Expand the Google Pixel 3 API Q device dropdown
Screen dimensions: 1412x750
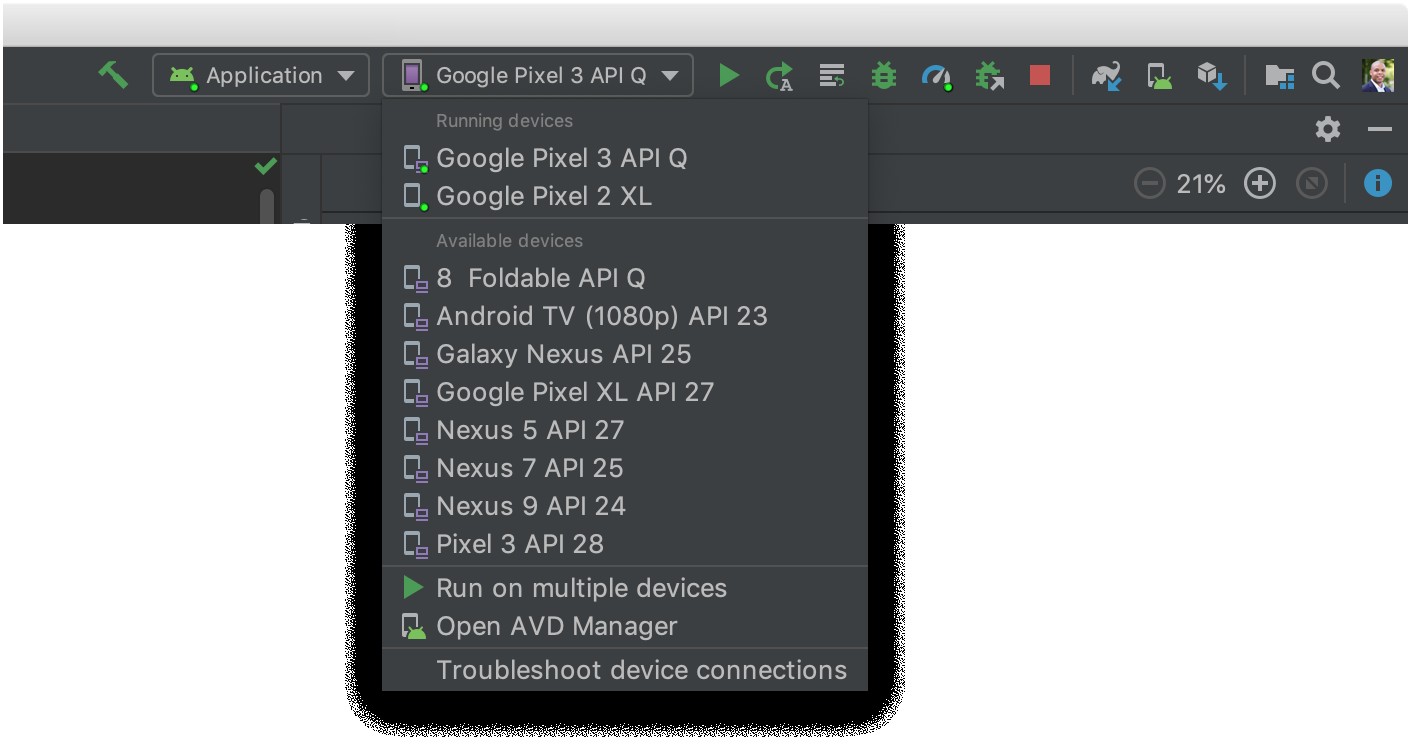[x=538, y=75]
